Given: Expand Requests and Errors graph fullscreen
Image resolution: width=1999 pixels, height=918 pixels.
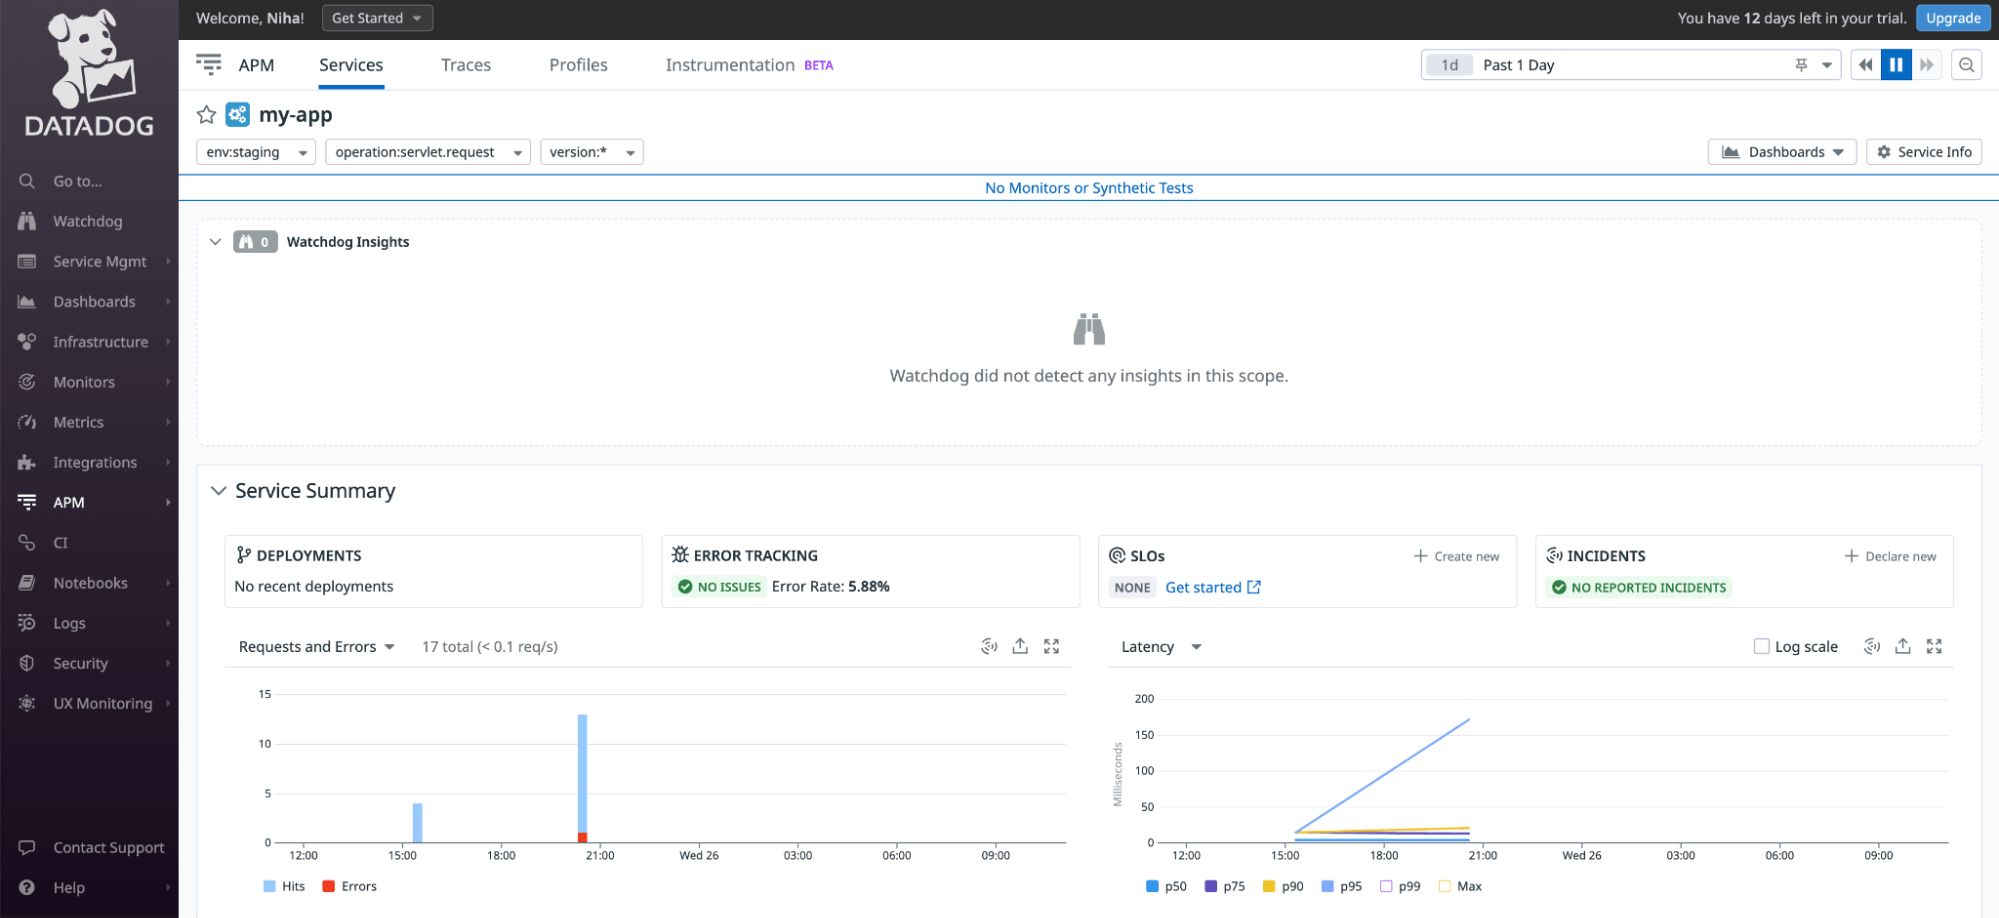Looking at the screenshot, I should pyautogui.click(x=1051, y=646).
